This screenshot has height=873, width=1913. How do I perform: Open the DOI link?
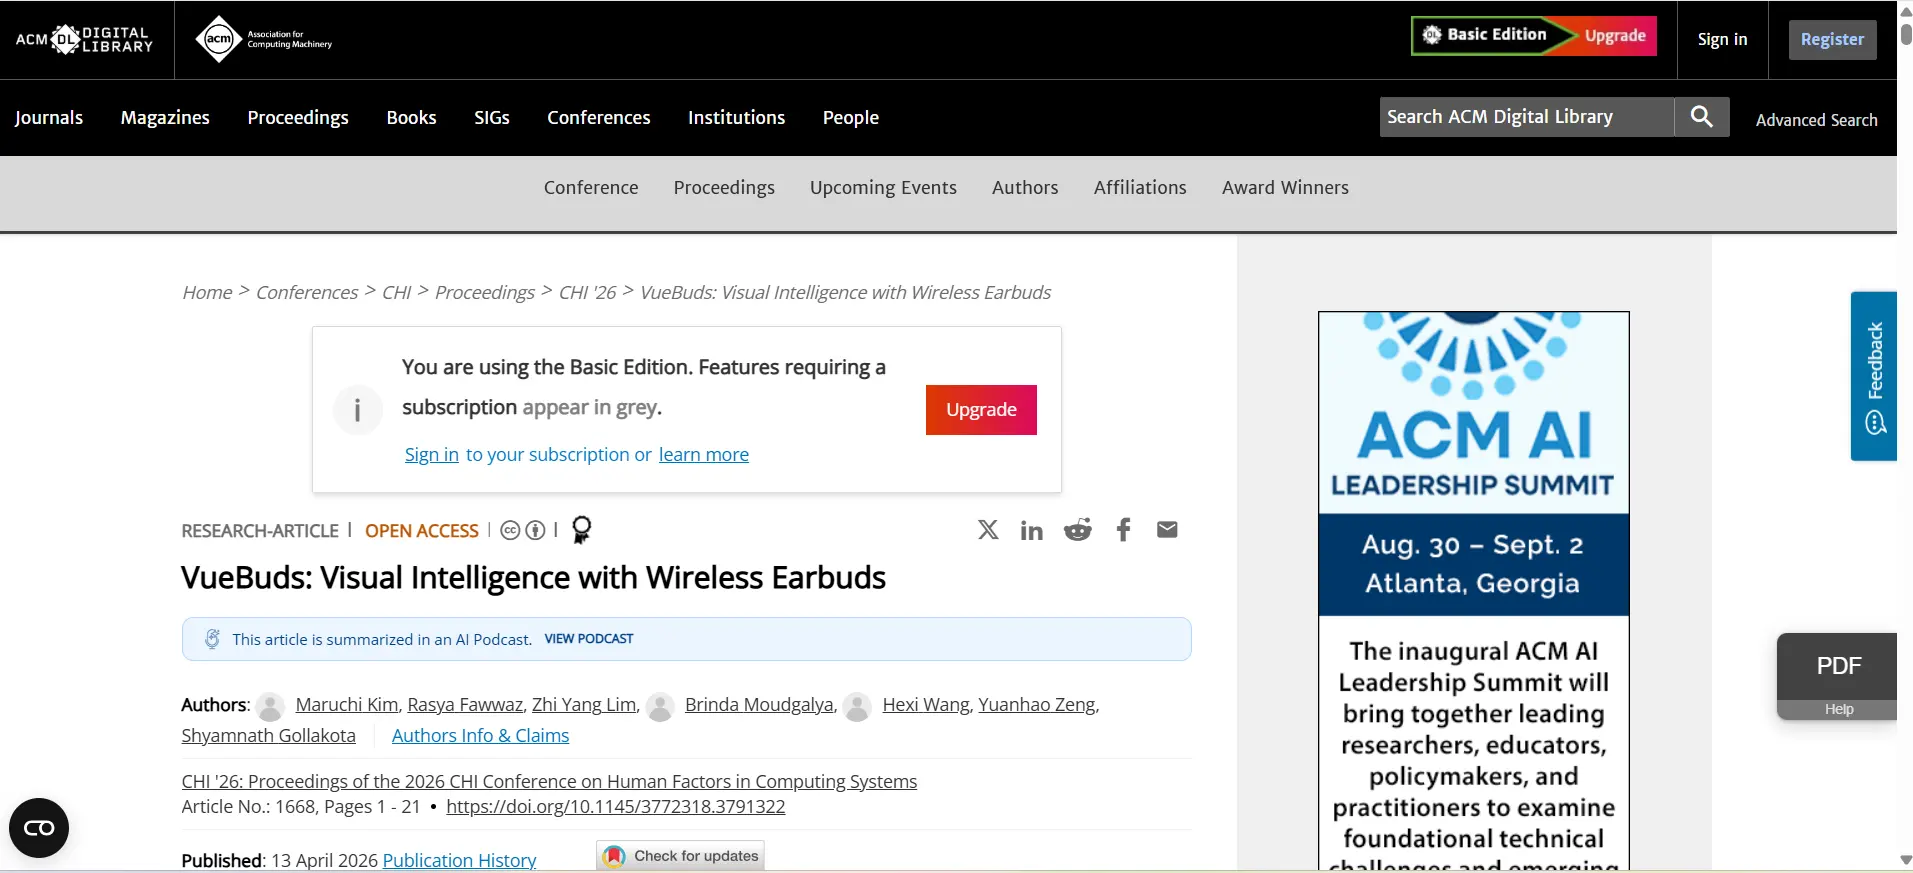point(616,807)
